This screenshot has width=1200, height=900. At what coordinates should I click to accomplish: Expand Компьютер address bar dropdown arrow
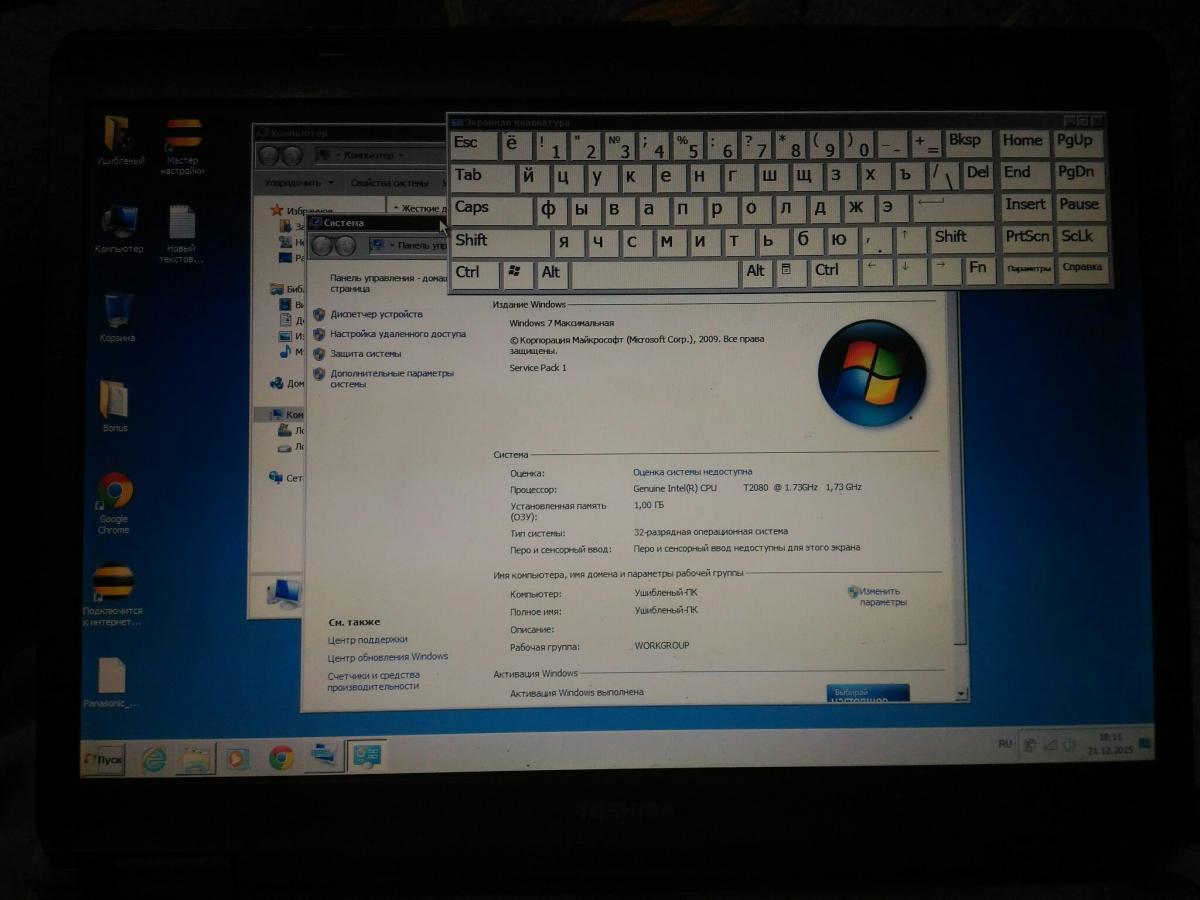pos(403,156)
